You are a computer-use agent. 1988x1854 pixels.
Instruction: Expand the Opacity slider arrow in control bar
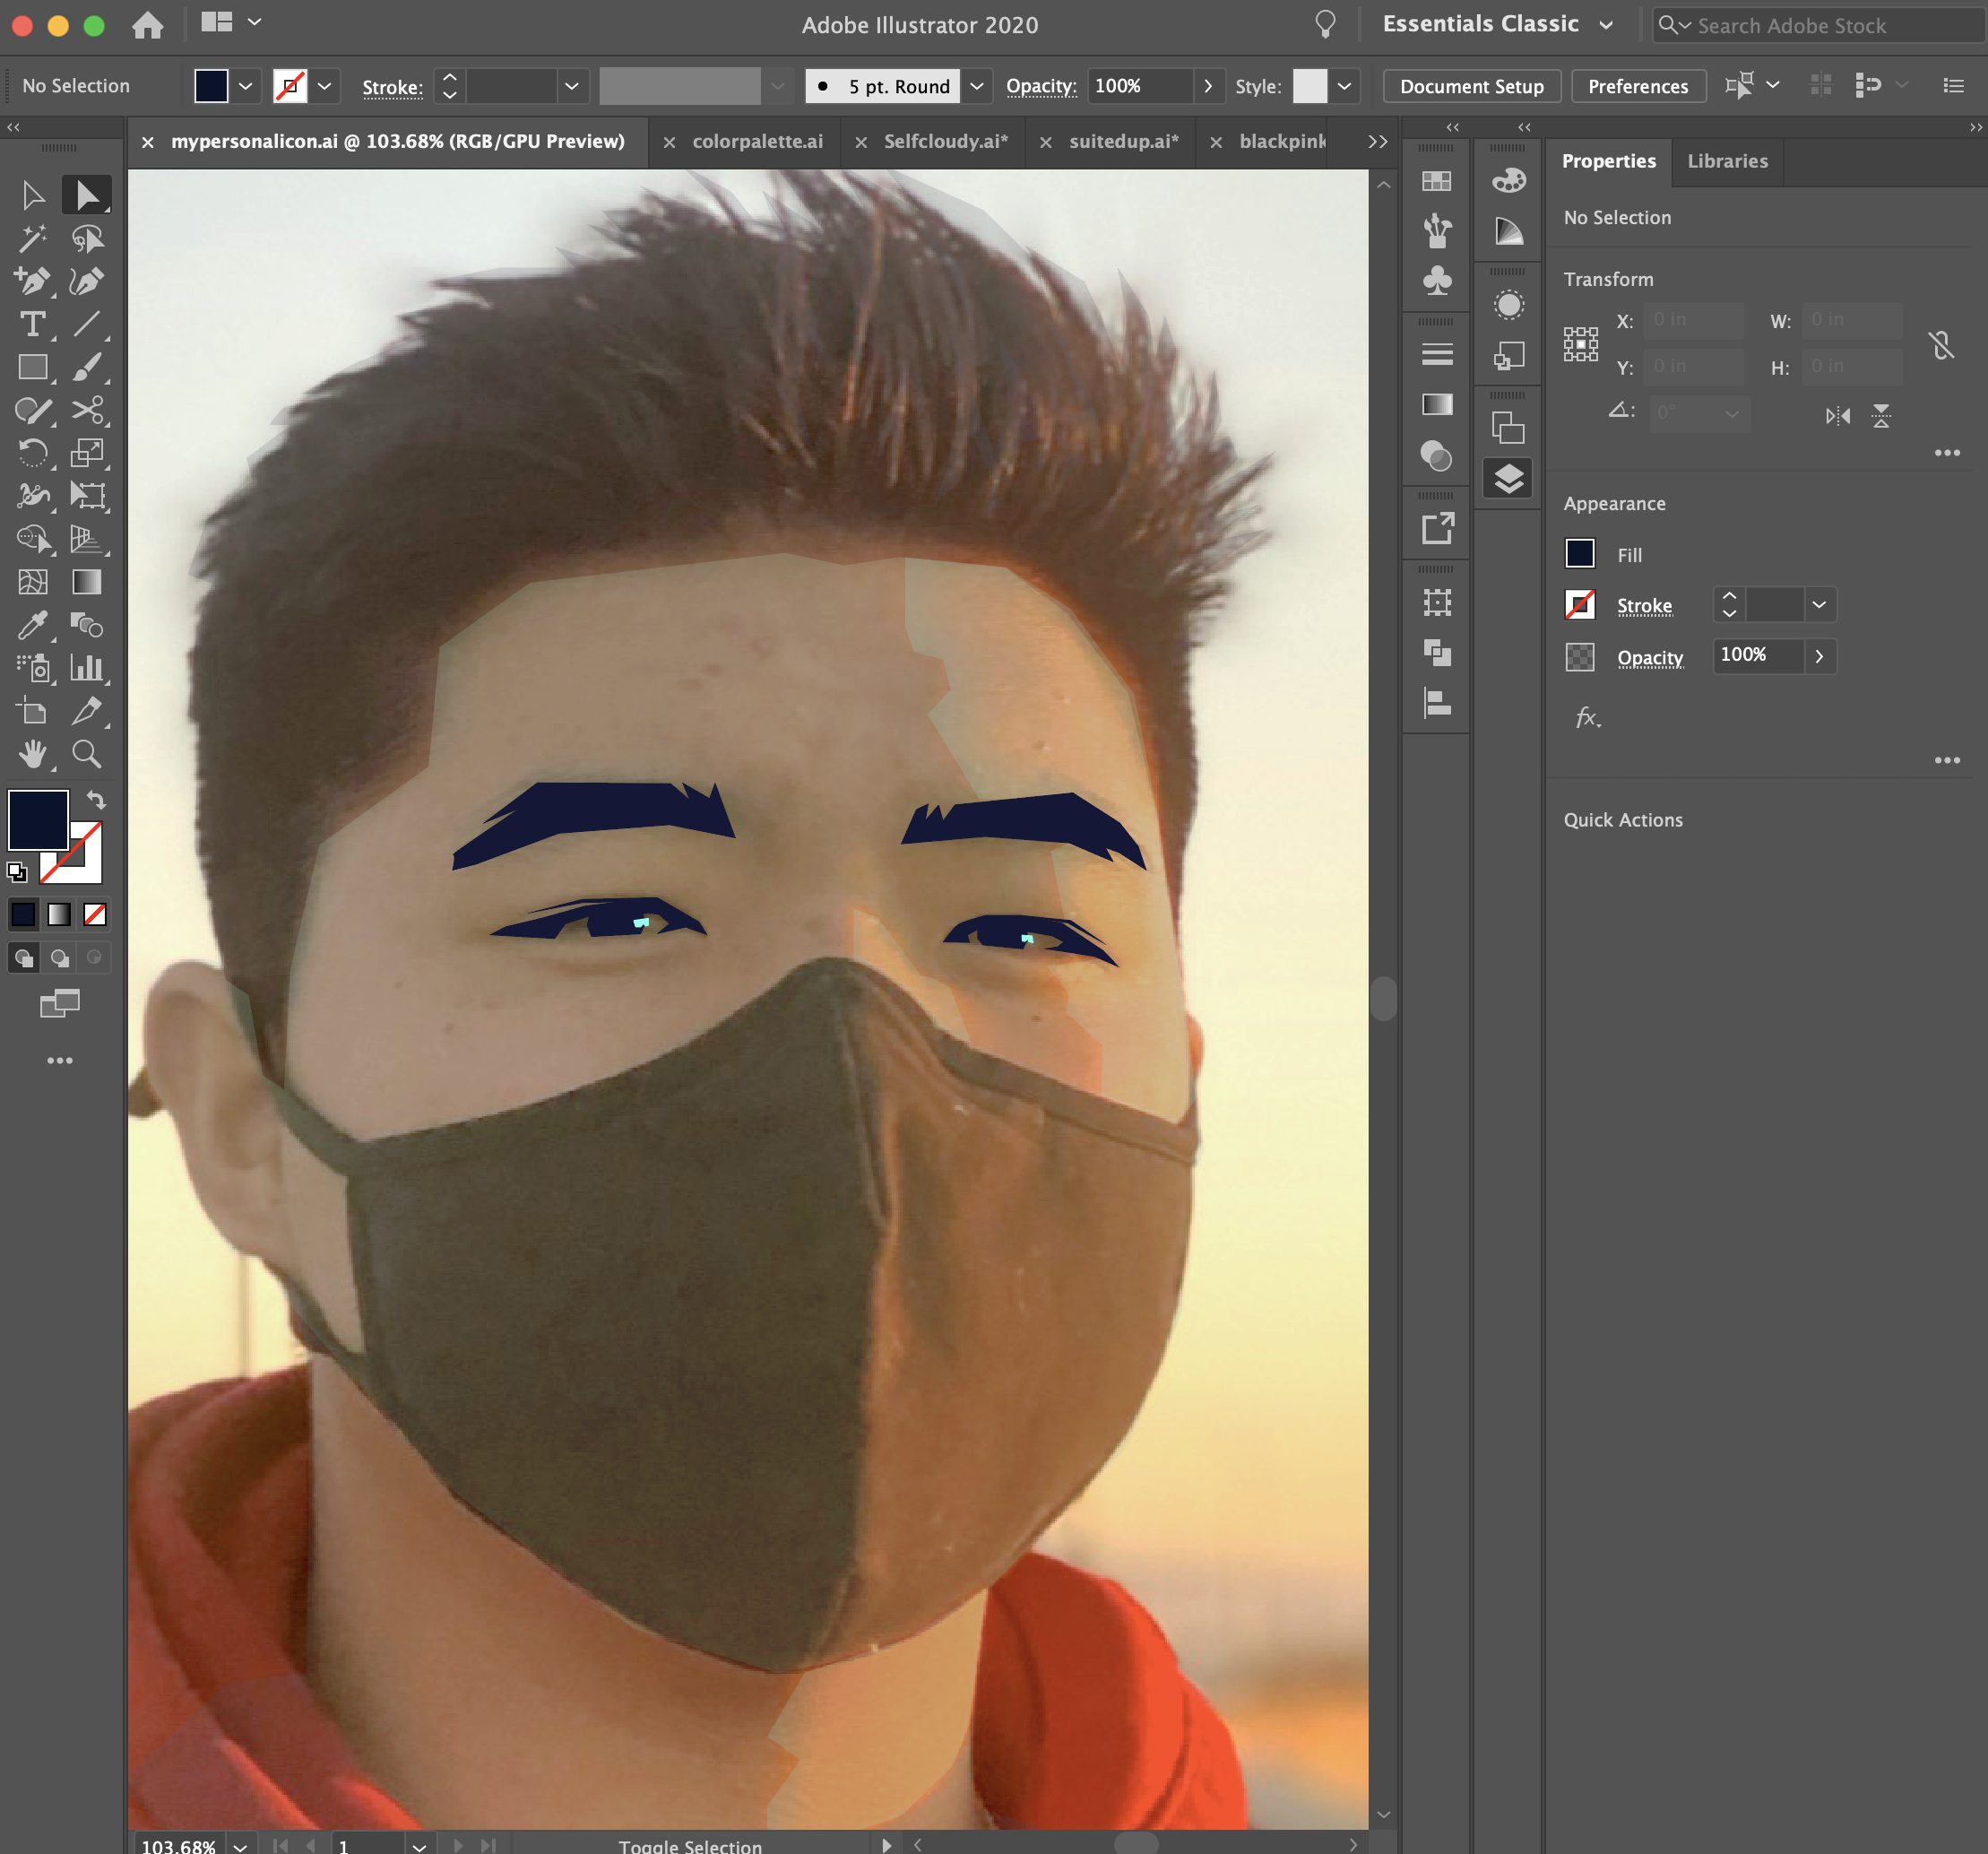point(1208,87)
